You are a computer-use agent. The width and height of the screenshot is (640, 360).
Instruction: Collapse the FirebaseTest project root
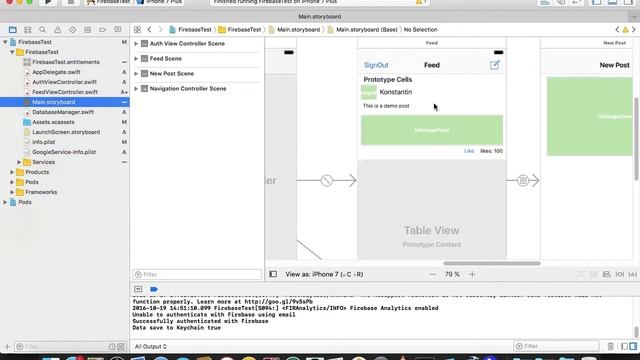[x=5, y=42]
